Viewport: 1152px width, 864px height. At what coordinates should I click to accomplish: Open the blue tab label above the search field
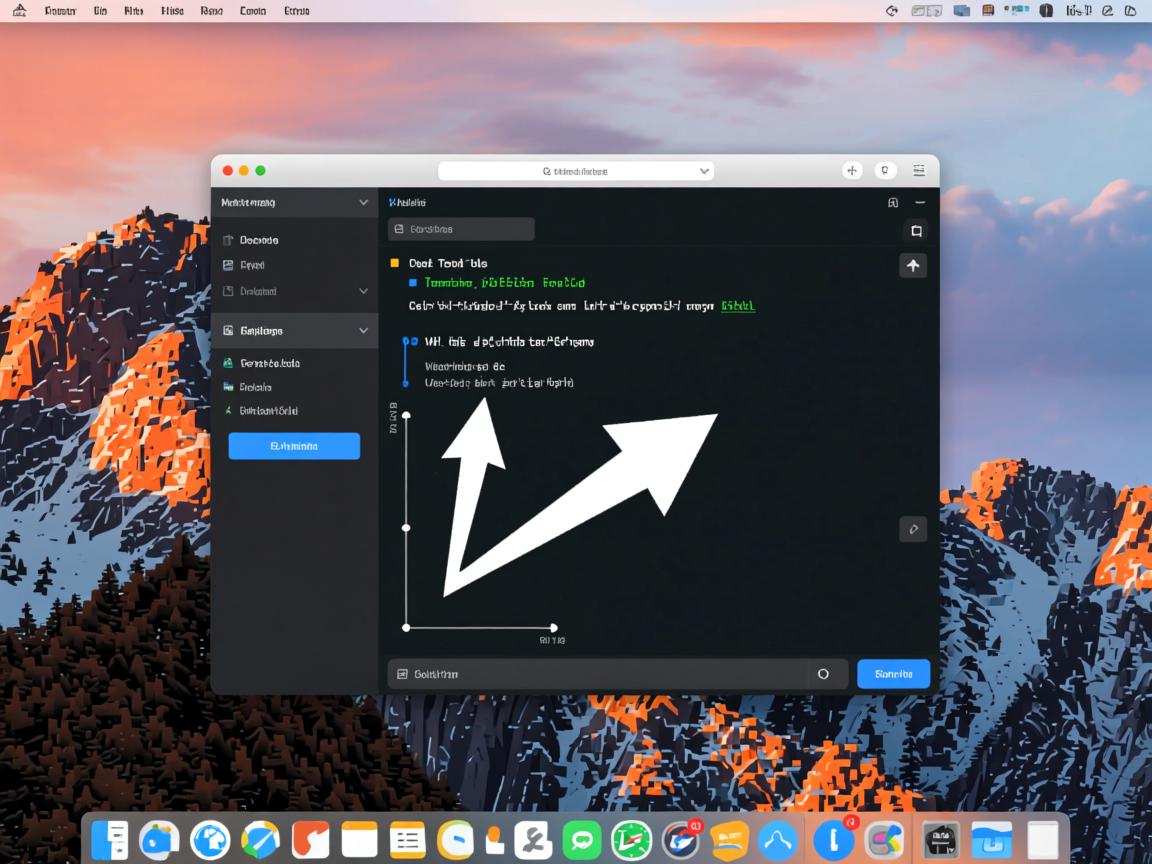[407, 203]
